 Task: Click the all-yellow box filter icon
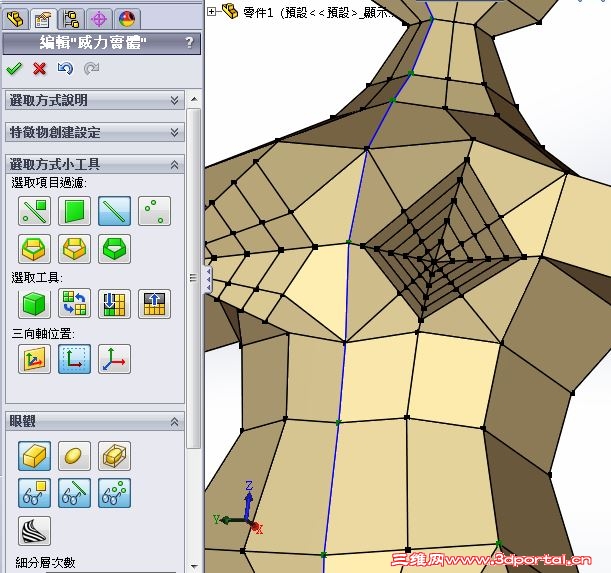[74, 249]
